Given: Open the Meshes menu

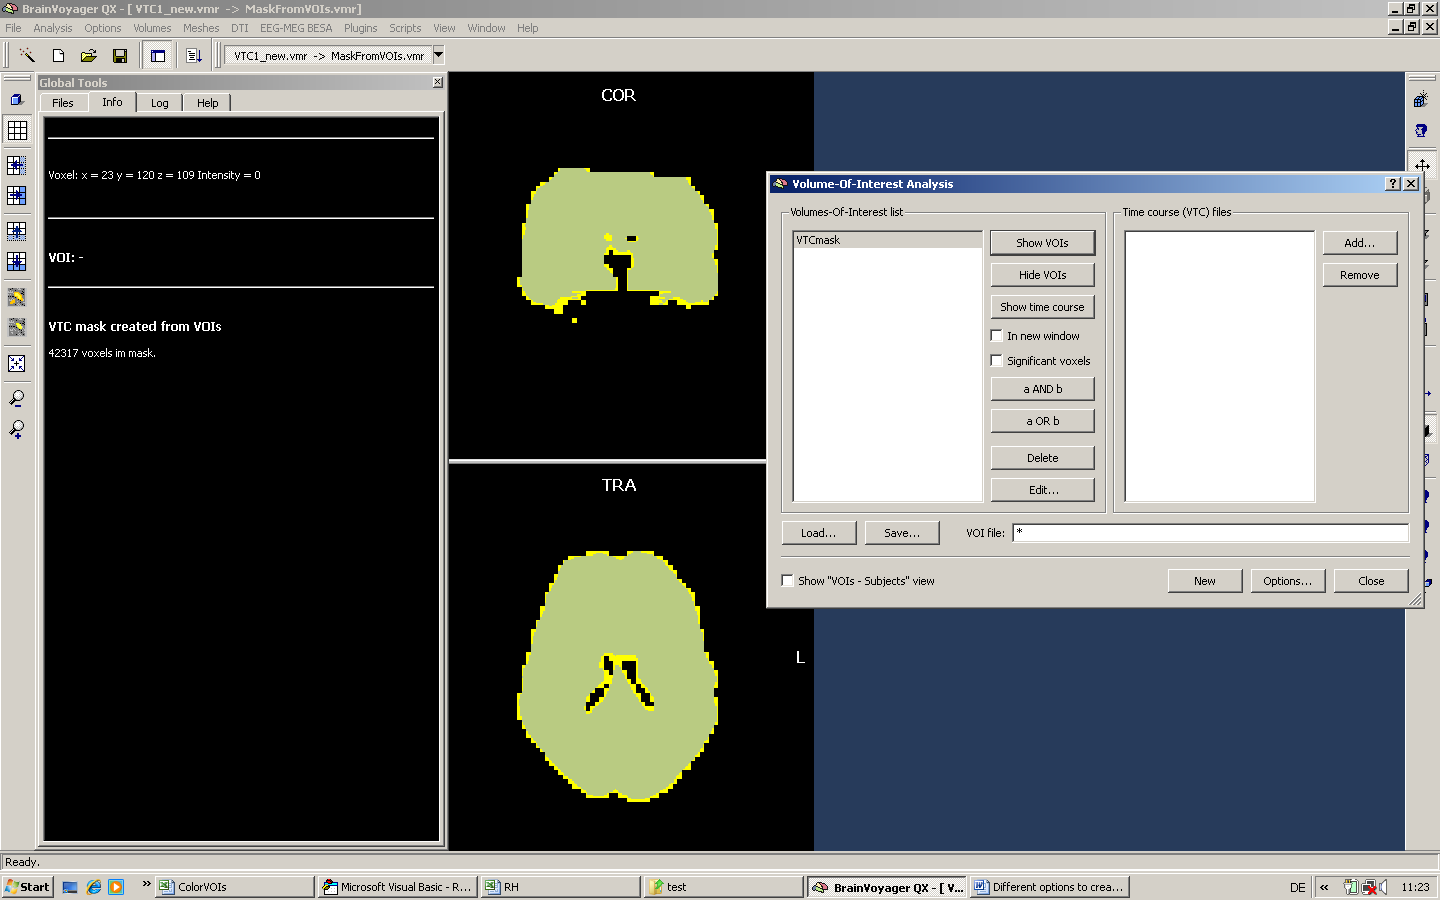Looking at the screenshot, I should pos(201,28).
